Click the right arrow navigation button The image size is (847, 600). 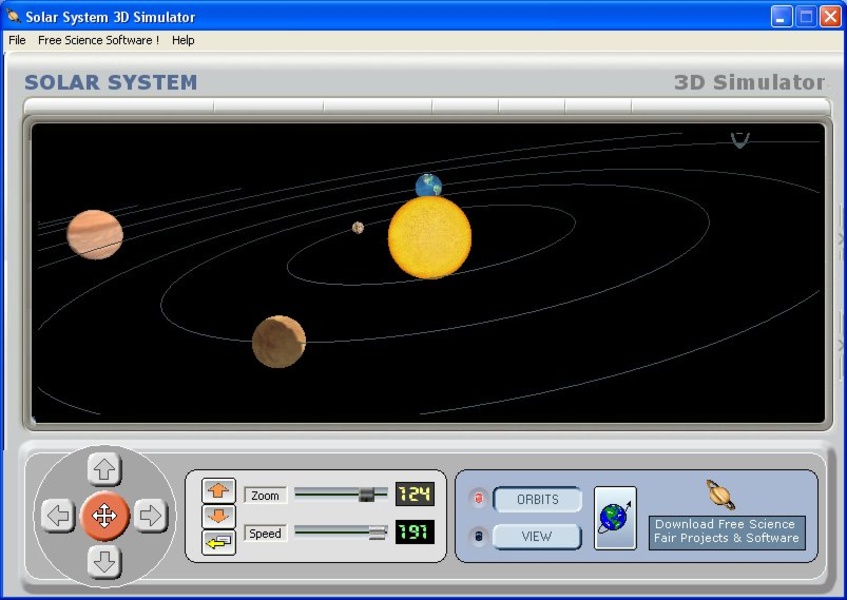(x=150, y=516)
